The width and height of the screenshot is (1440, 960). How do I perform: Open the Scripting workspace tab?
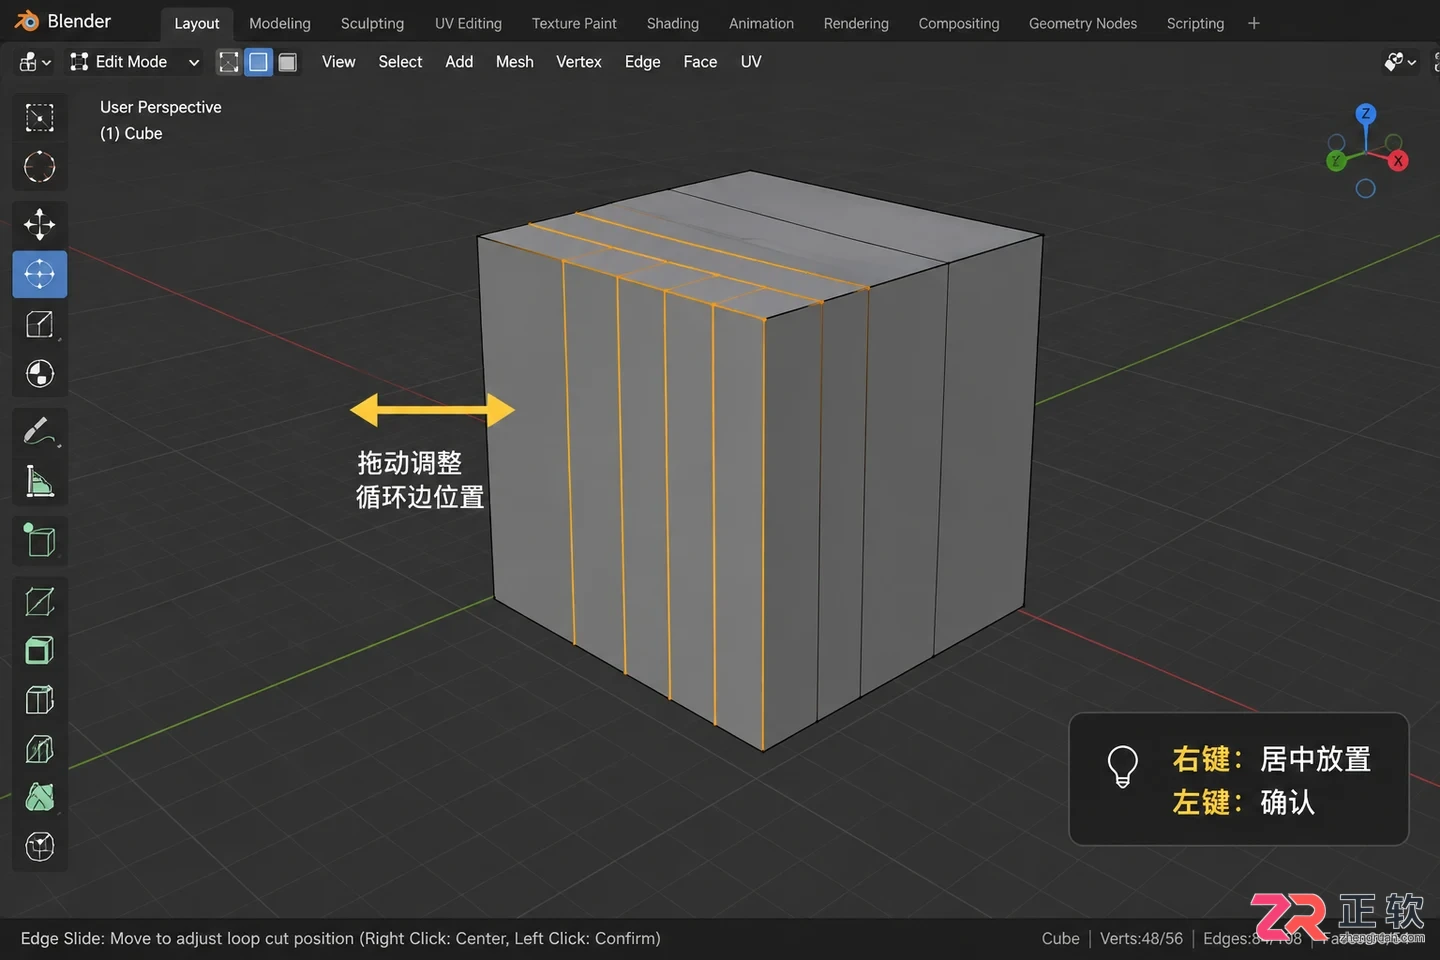click(x=1195, y=23)
